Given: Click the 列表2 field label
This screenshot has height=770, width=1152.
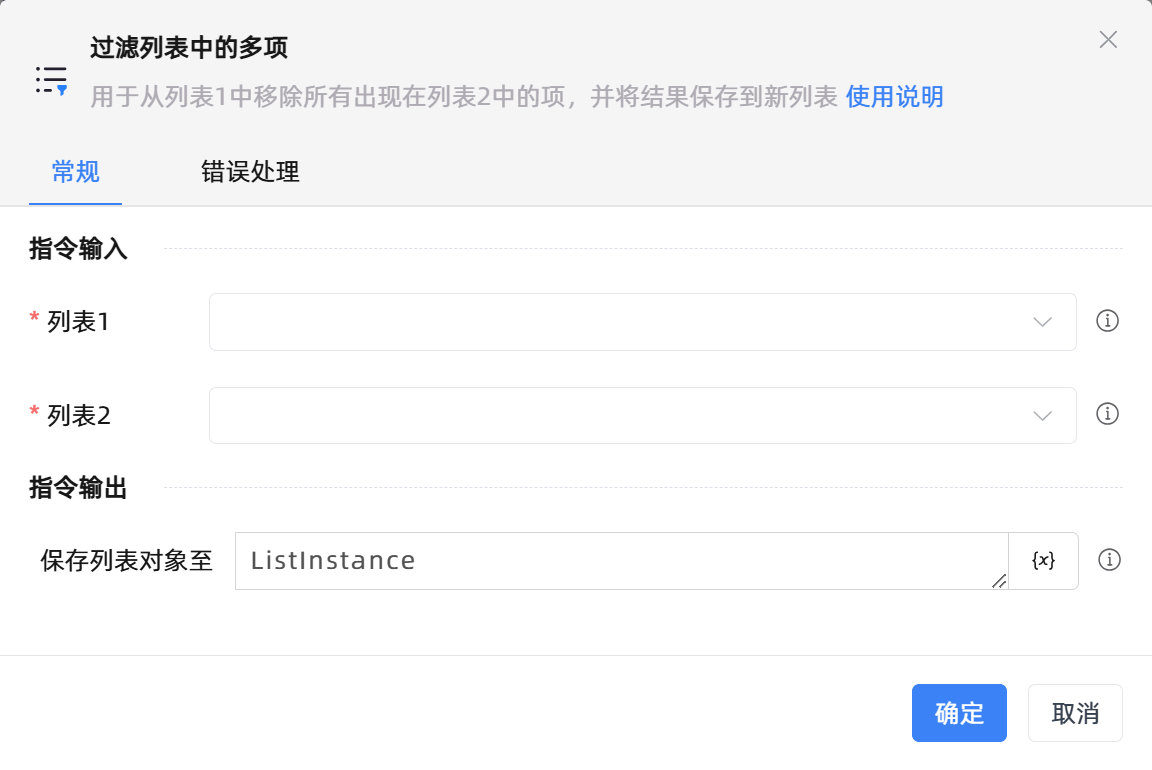Looking at the screenshot, I should pyautogui.click(x=78, y=415).
